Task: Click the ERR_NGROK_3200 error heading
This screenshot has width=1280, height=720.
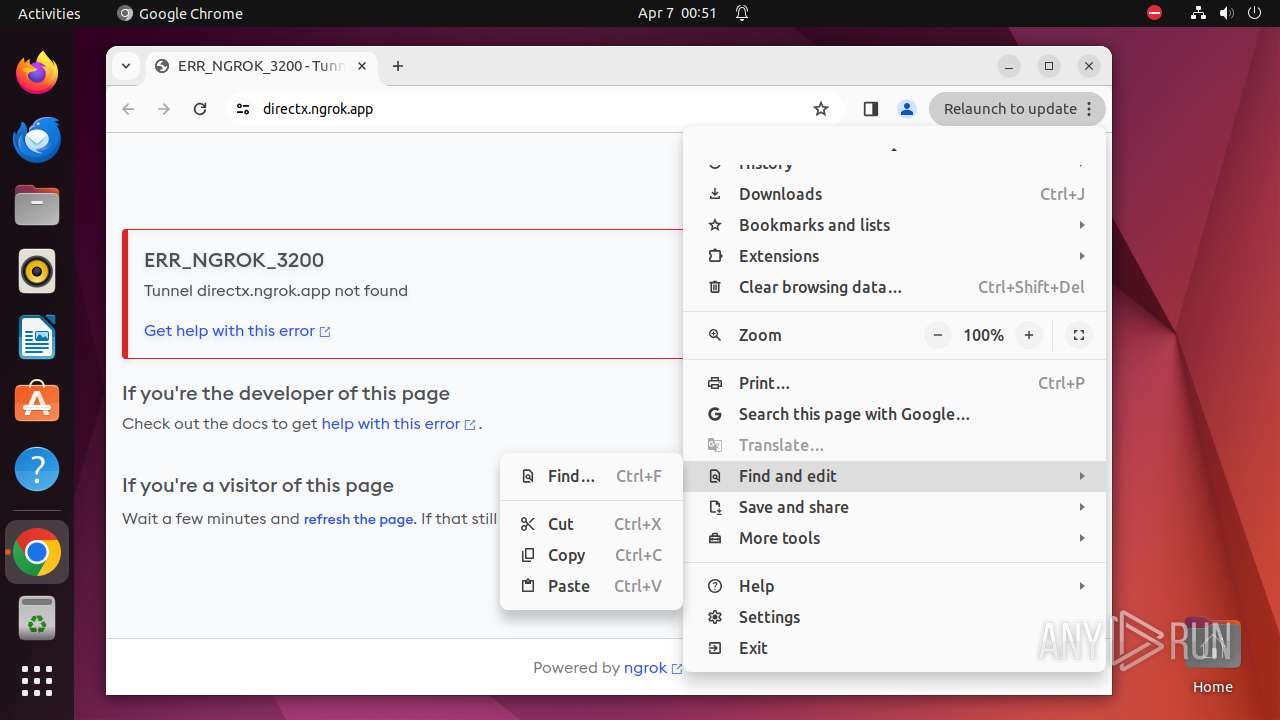Action: pos(234,260)
